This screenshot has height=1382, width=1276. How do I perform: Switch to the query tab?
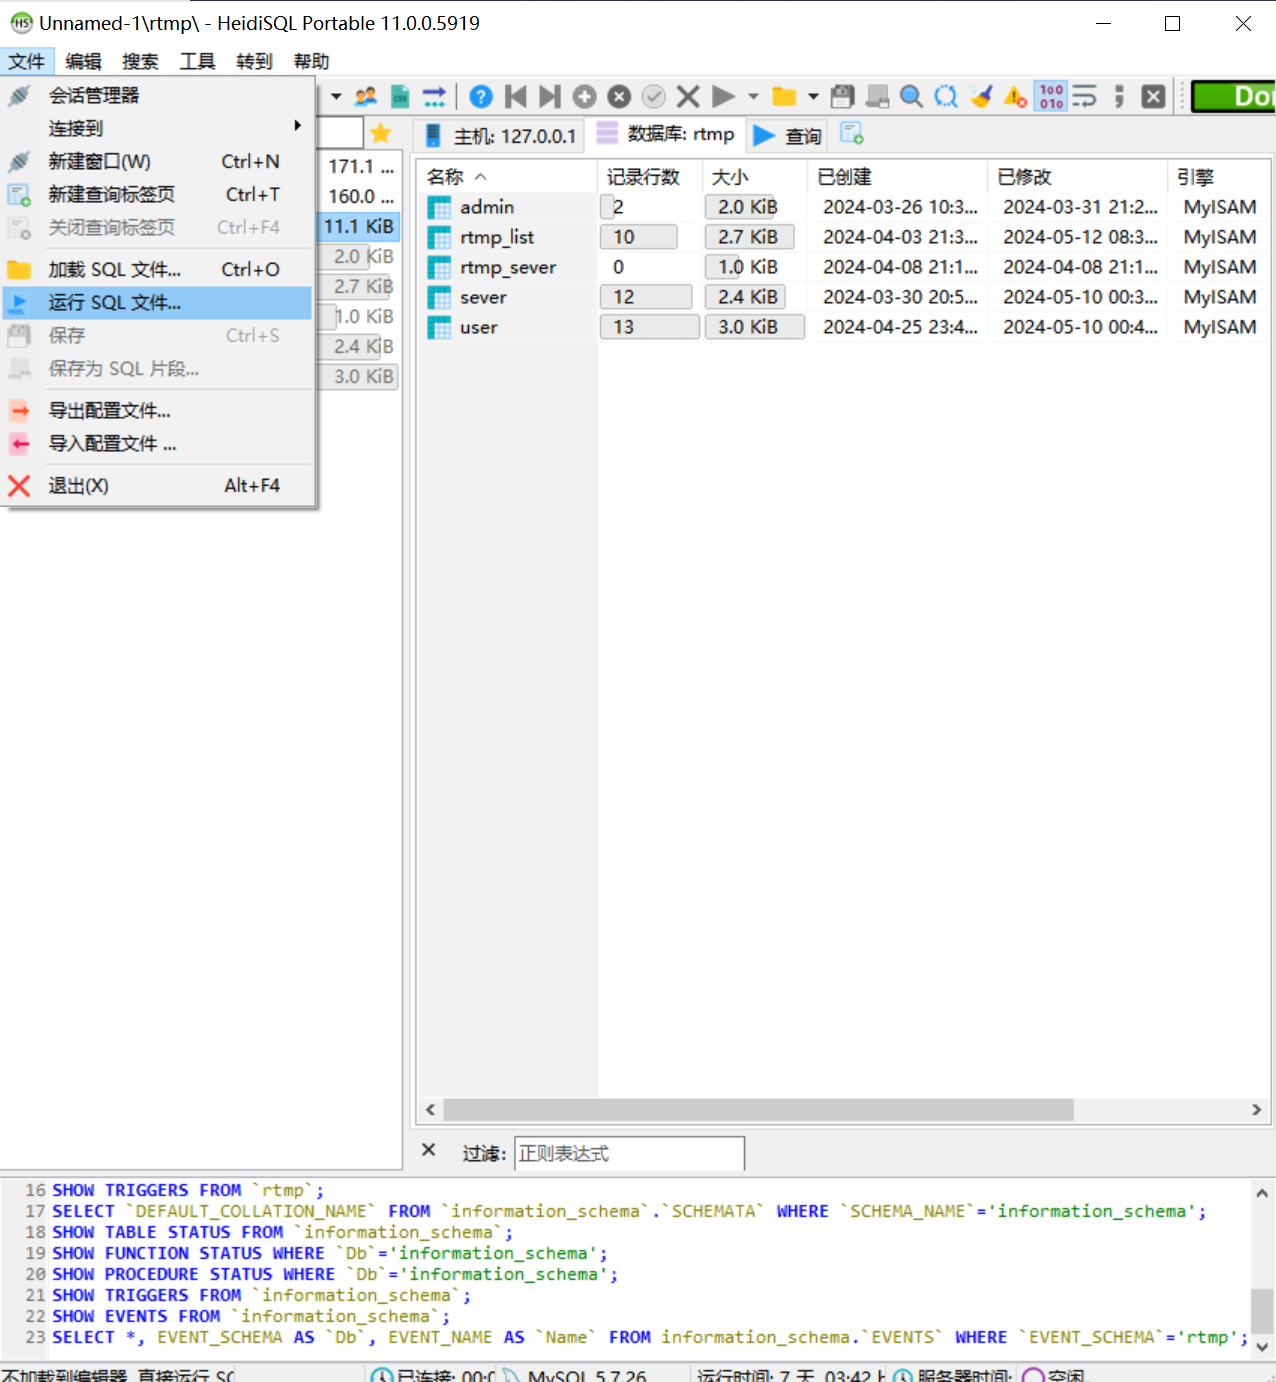click(788, 135)
